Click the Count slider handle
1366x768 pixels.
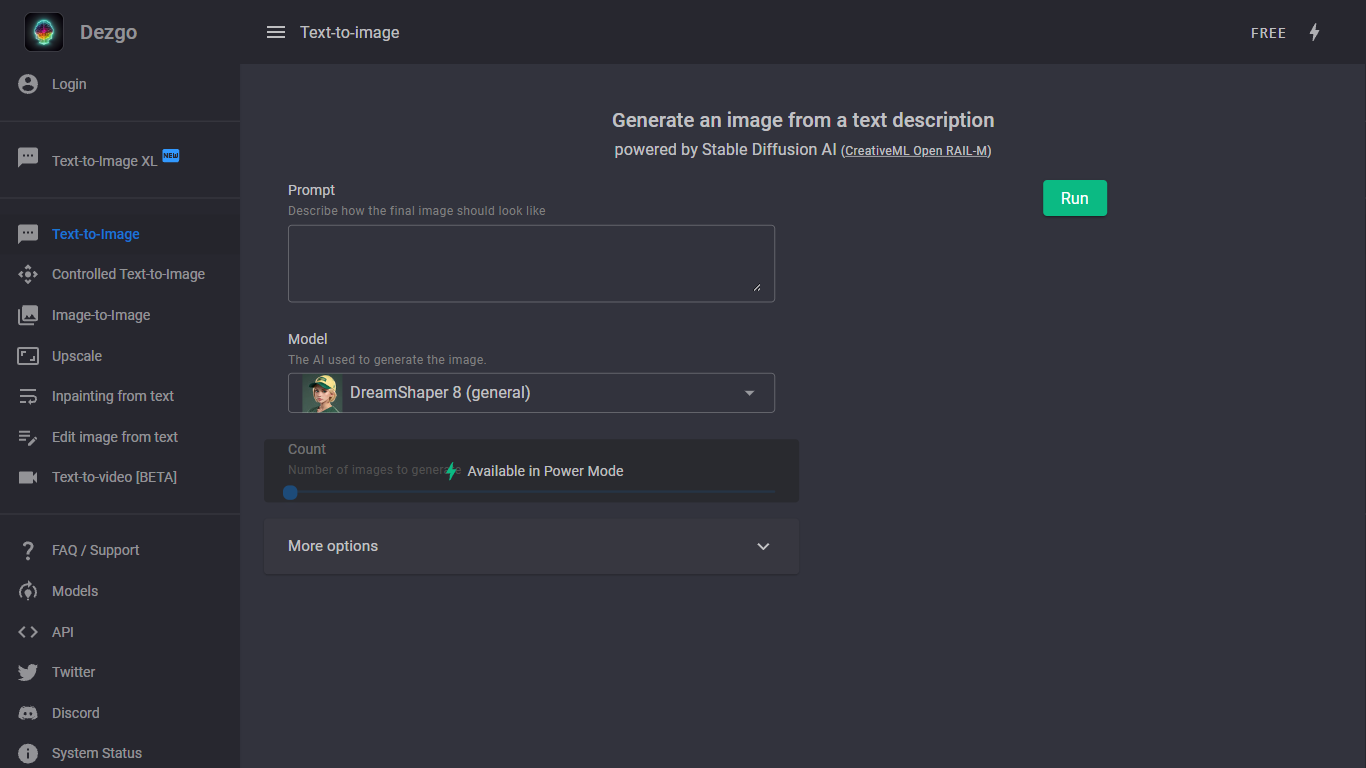[290, 492]
